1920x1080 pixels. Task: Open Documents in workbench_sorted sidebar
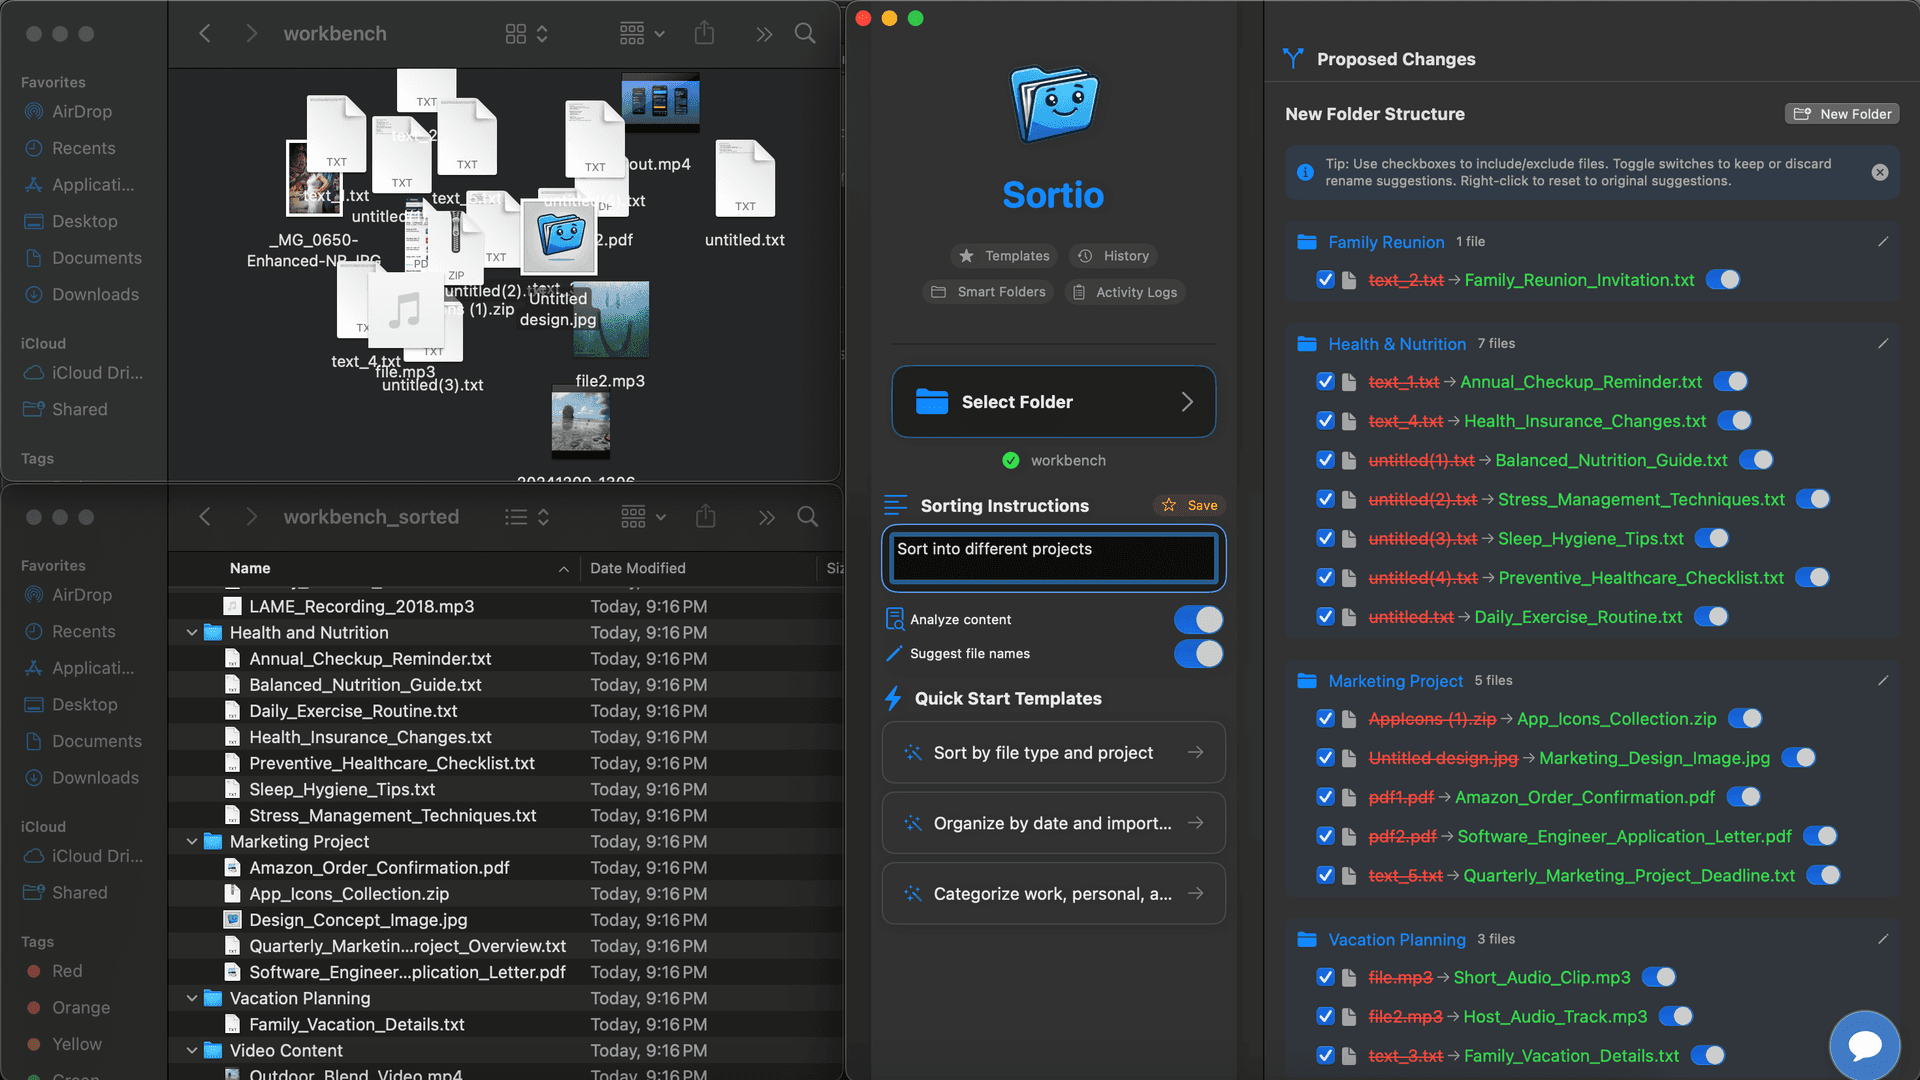pyautogui.click(x=96, y=741)
